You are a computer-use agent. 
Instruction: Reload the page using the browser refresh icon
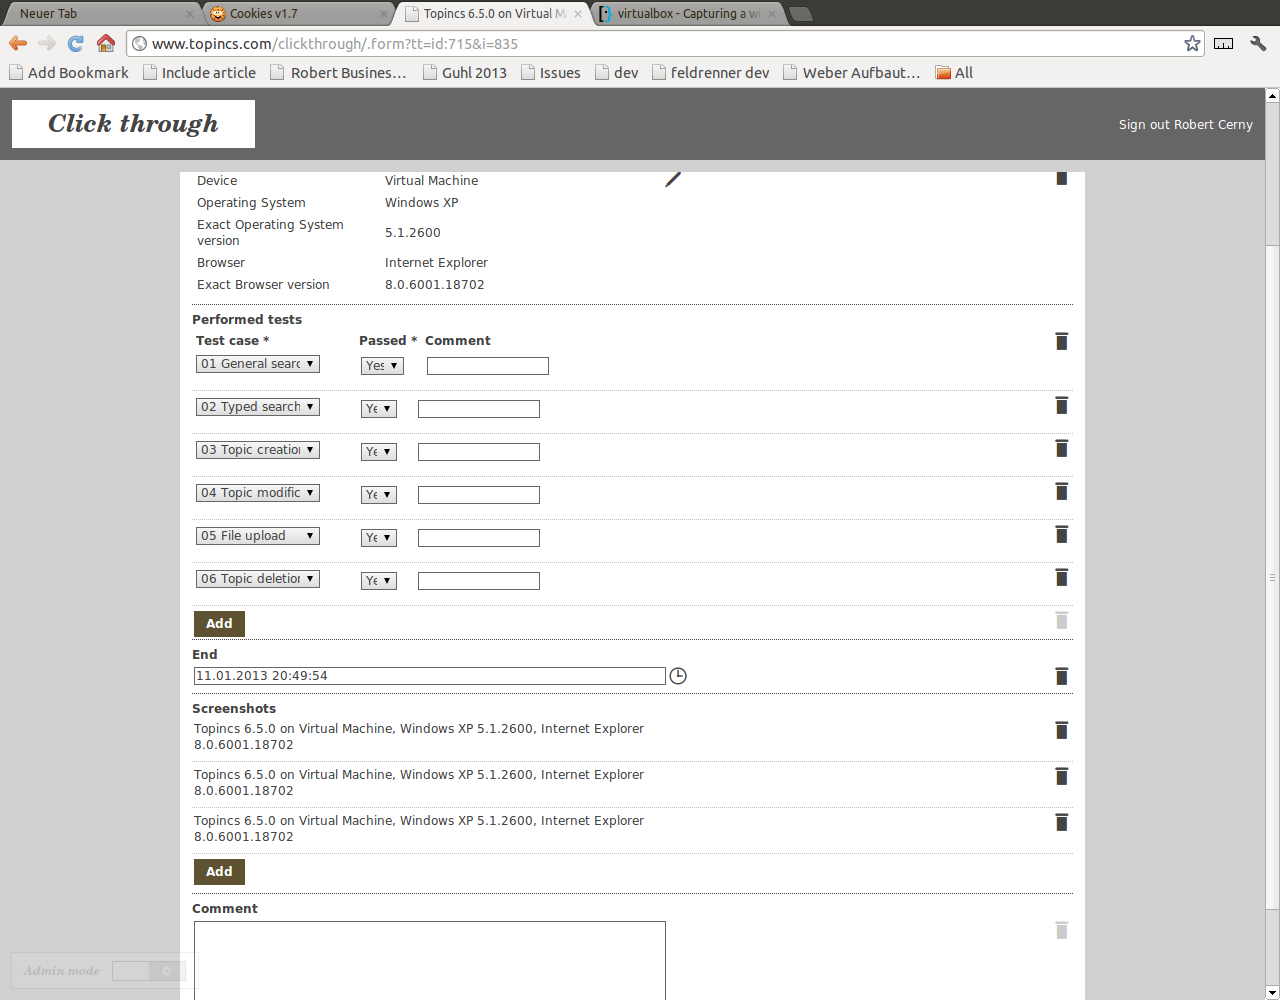pyautogui.click(x=76, y=43)
